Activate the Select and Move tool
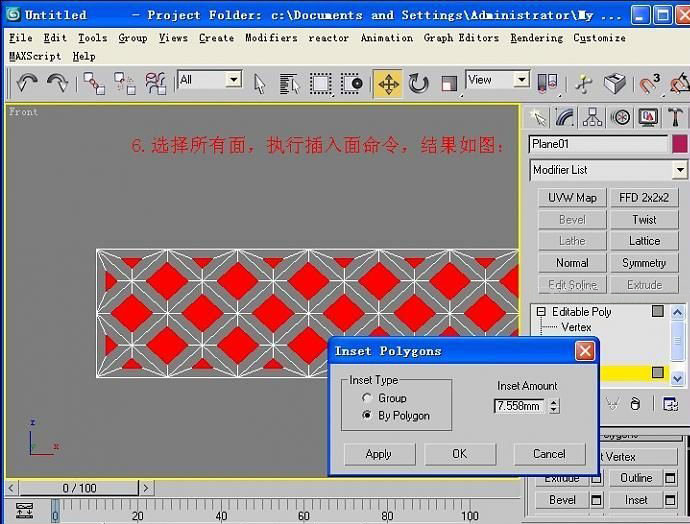This screenshot has height=524, width=690. 388,83
